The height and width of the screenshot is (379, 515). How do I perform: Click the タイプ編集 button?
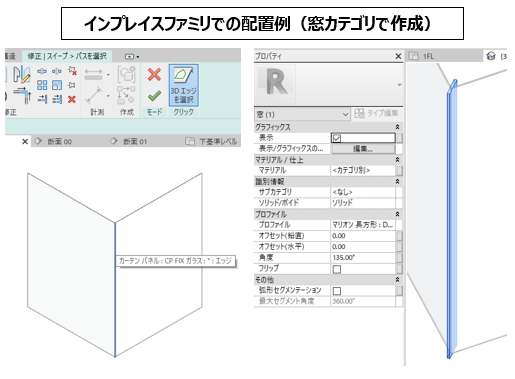coord(376,113)
